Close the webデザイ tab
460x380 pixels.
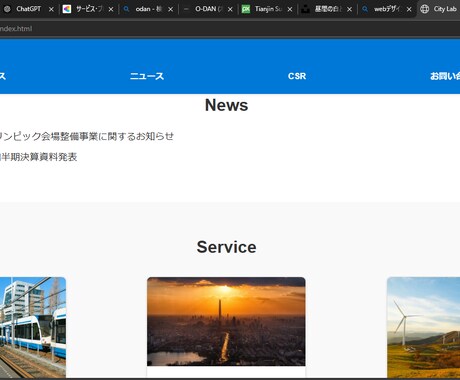(409, 9)
